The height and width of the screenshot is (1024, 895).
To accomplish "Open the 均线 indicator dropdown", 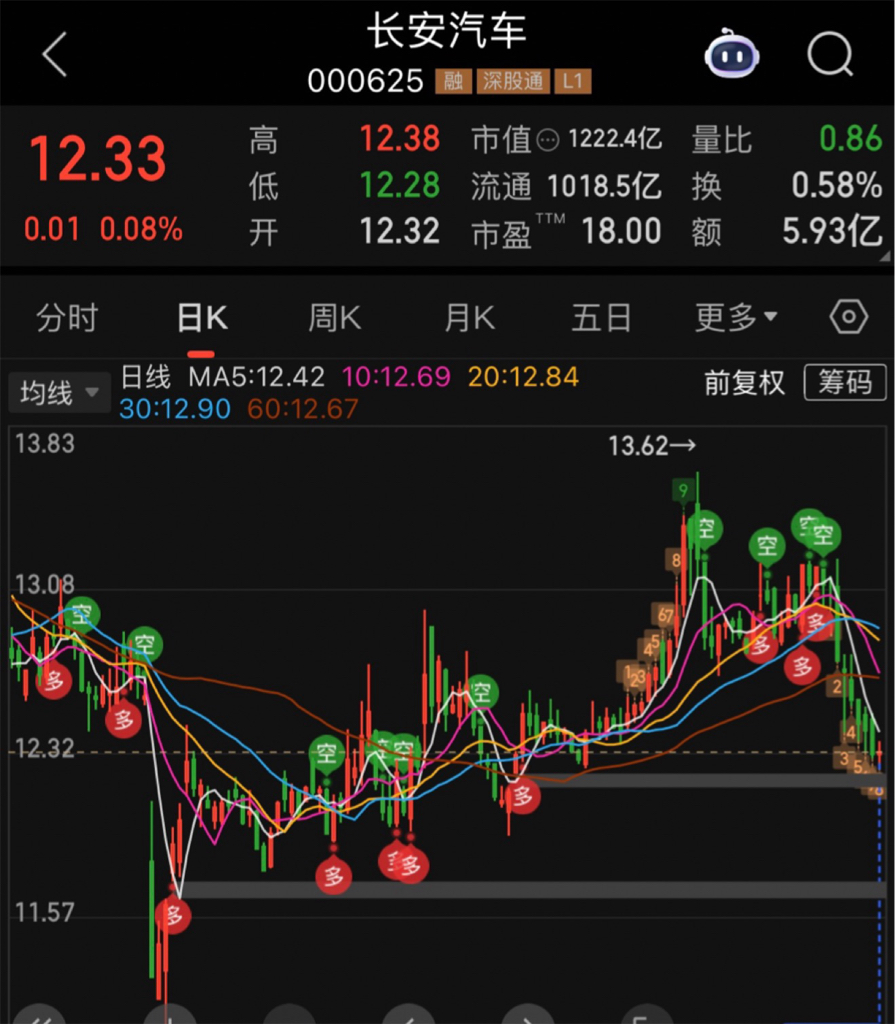I will coord(59,393).
